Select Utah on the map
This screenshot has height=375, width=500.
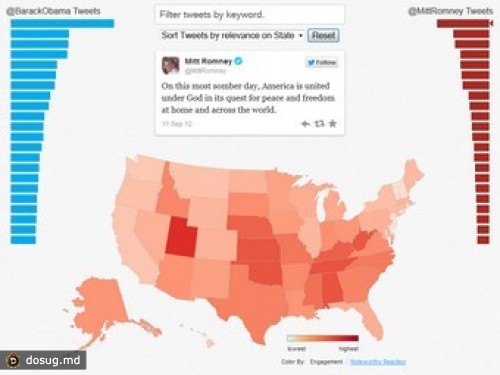tap(180, 237)
